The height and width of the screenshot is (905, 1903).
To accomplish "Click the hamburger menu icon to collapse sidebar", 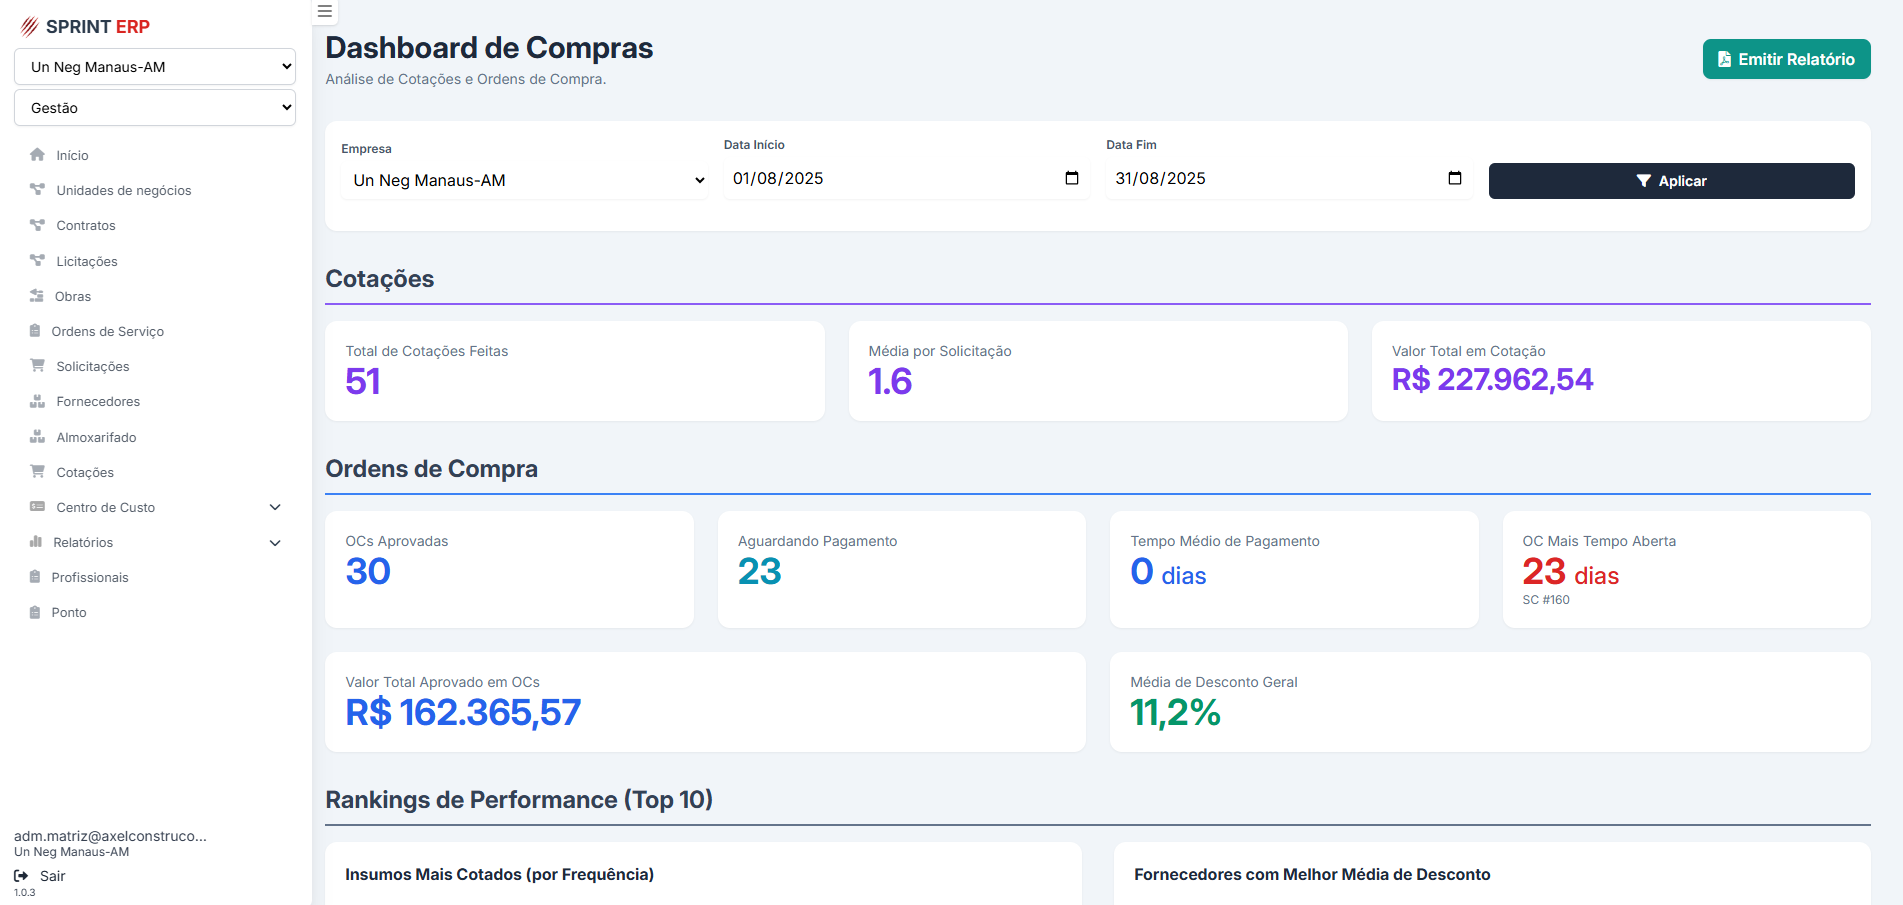I will [324, 12].
